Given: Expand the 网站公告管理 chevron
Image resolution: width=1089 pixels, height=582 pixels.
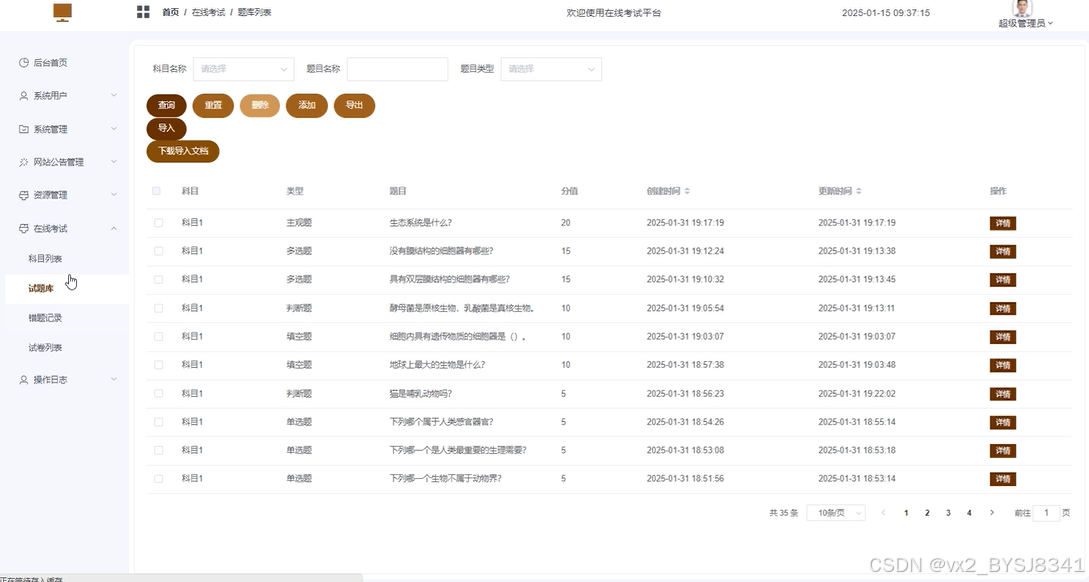Looking at the screenshot, I should (114, 162).
